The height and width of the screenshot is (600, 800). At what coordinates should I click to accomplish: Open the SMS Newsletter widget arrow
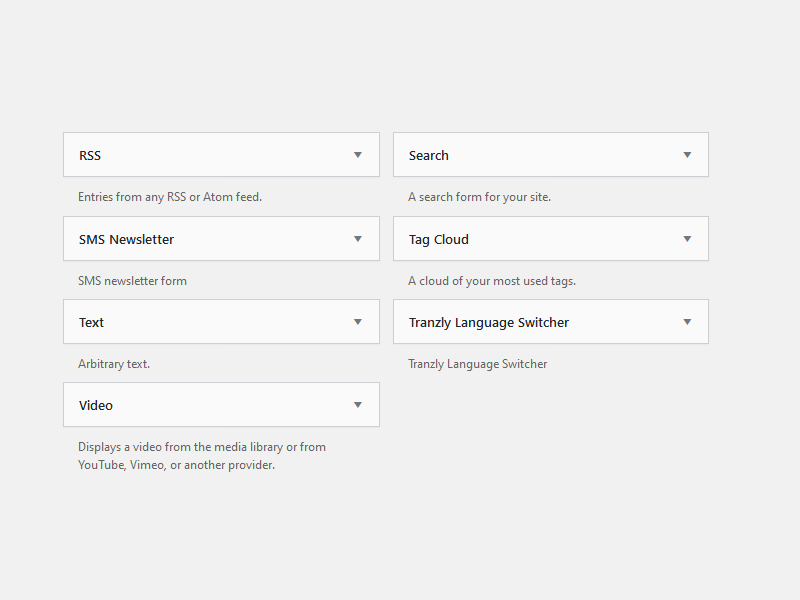coord(358,239)
